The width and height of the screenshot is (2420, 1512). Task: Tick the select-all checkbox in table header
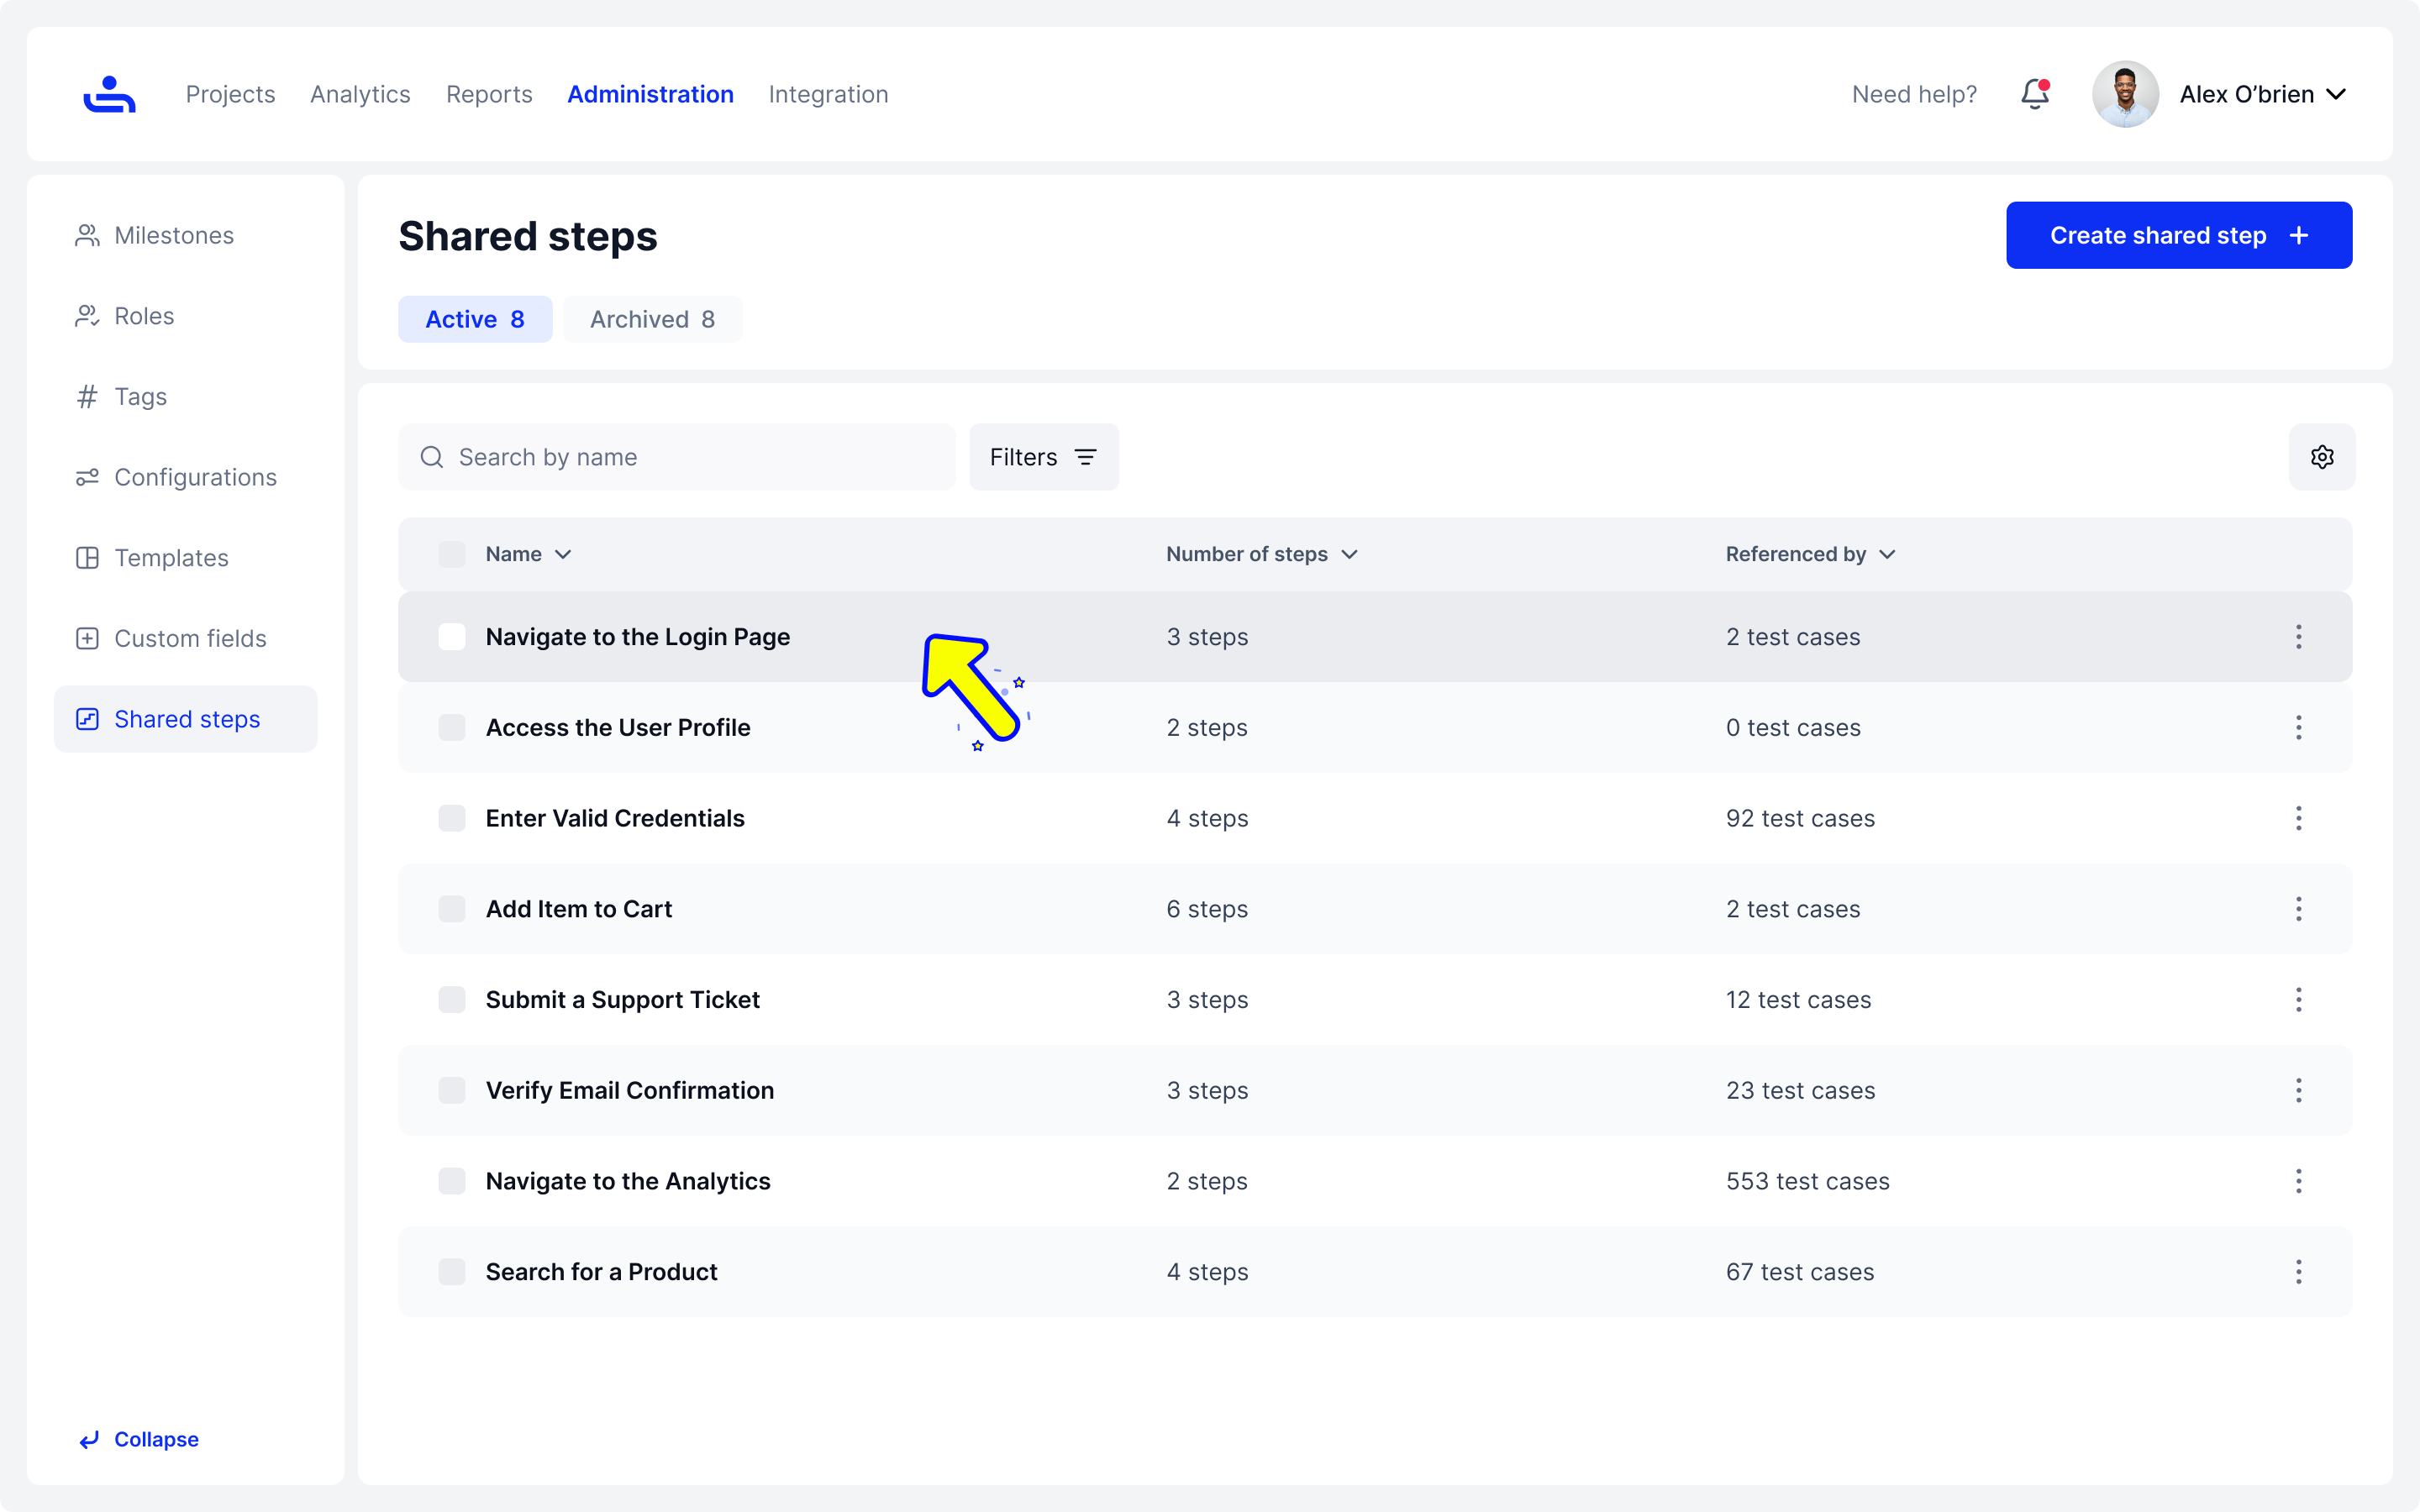[x=452, y=554]
